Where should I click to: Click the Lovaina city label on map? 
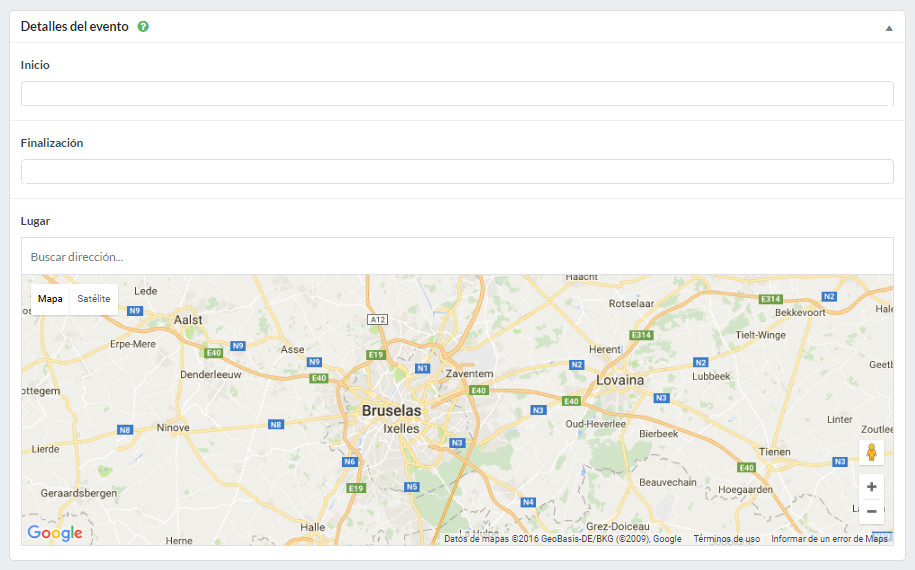point(620,381)
